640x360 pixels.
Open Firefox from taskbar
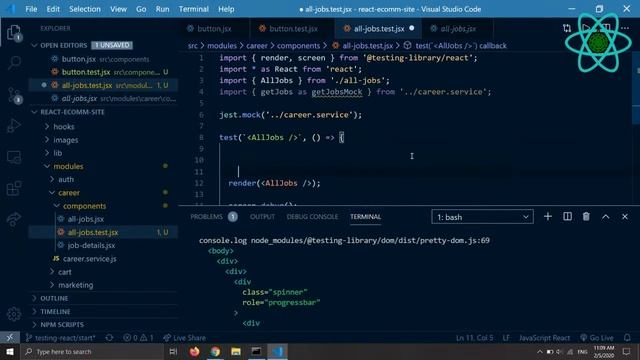(x=194, y=351)
